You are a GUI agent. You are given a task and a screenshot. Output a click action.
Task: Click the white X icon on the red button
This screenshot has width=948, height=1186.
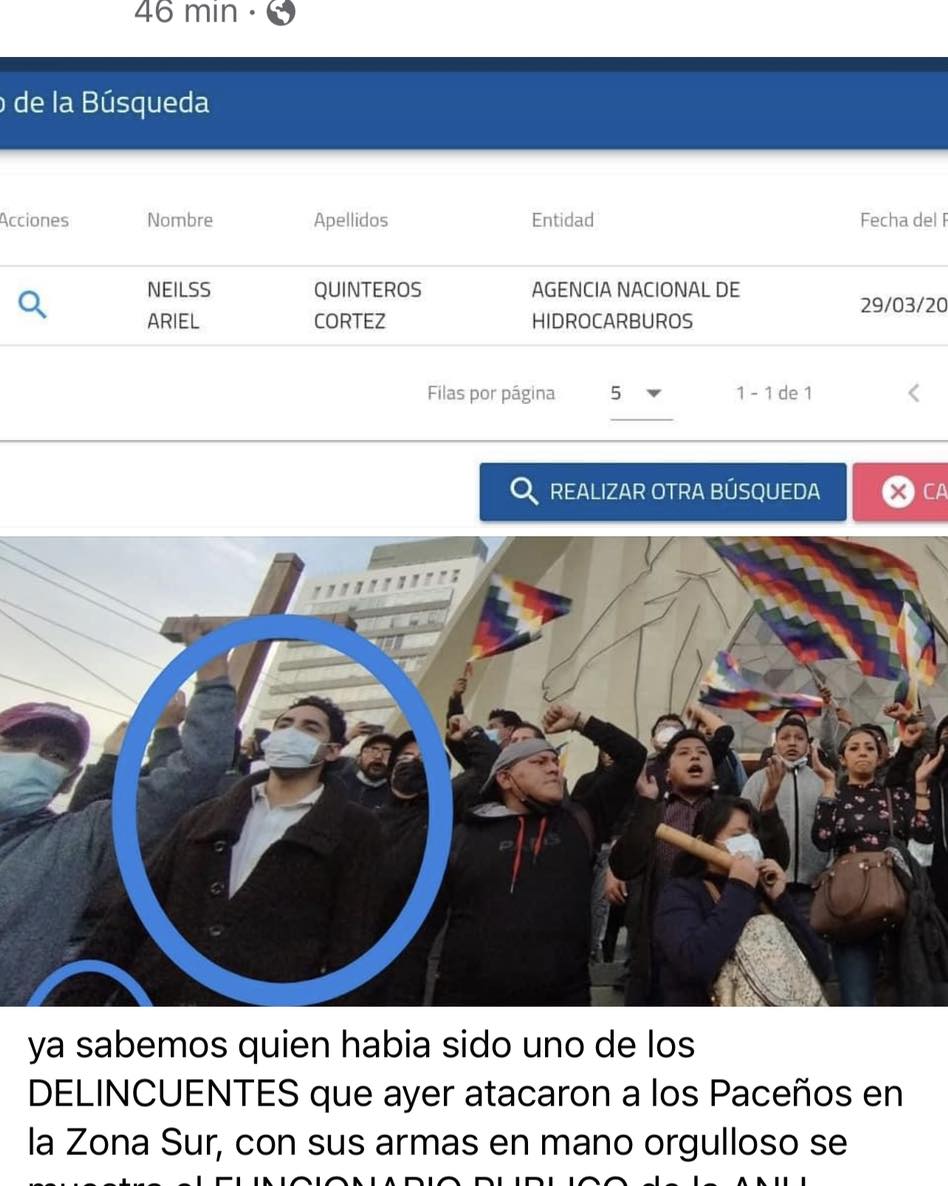[x=897, y=492]
